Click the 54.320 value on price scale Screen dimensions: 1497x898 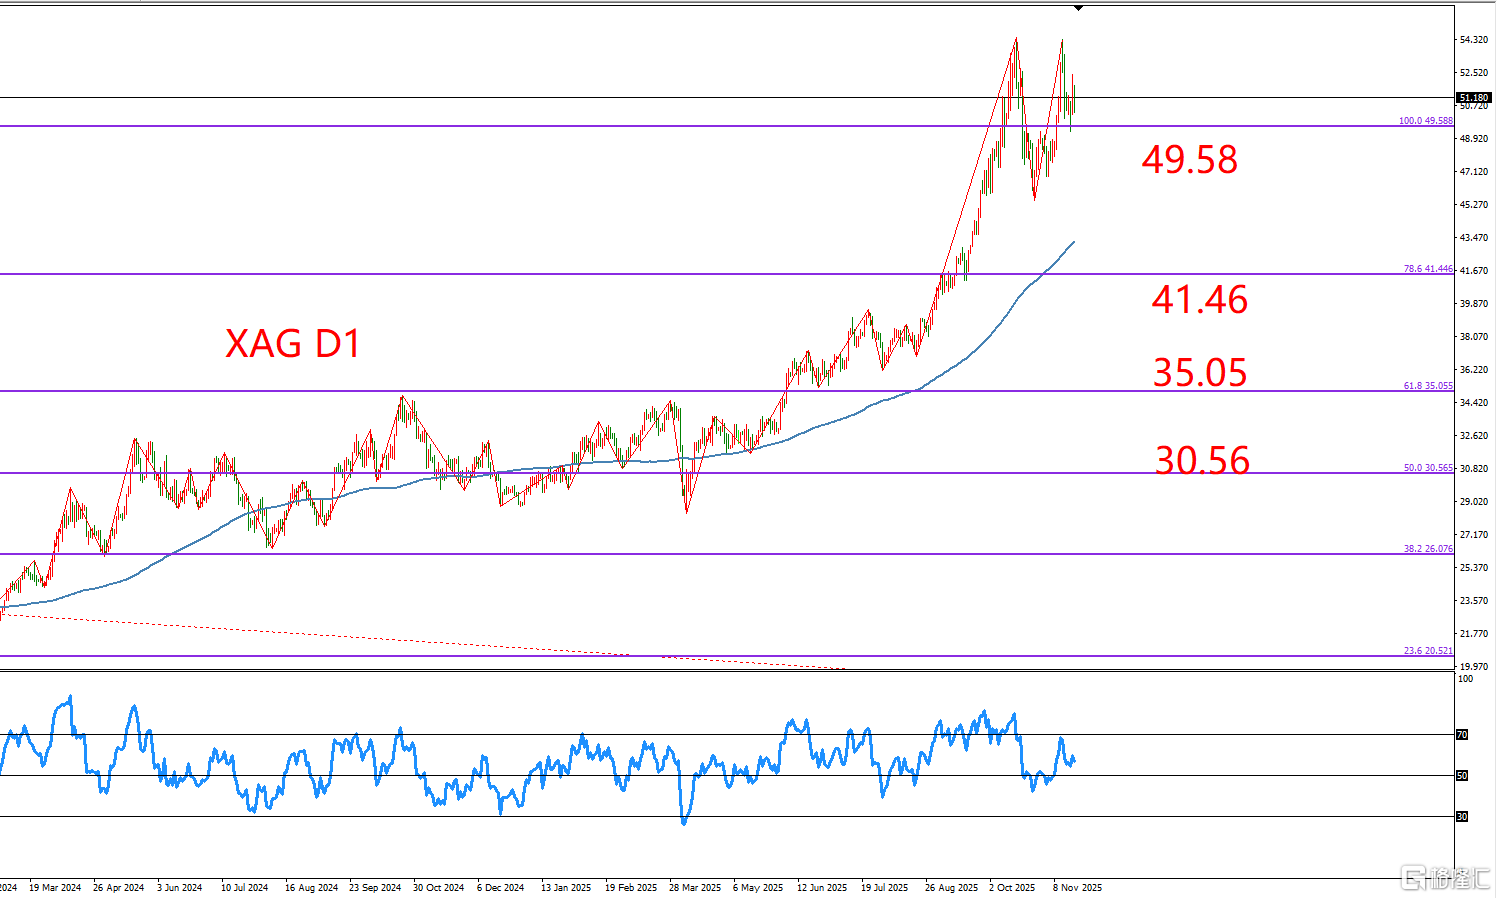pyautogui.click(x=1474, y=40)
